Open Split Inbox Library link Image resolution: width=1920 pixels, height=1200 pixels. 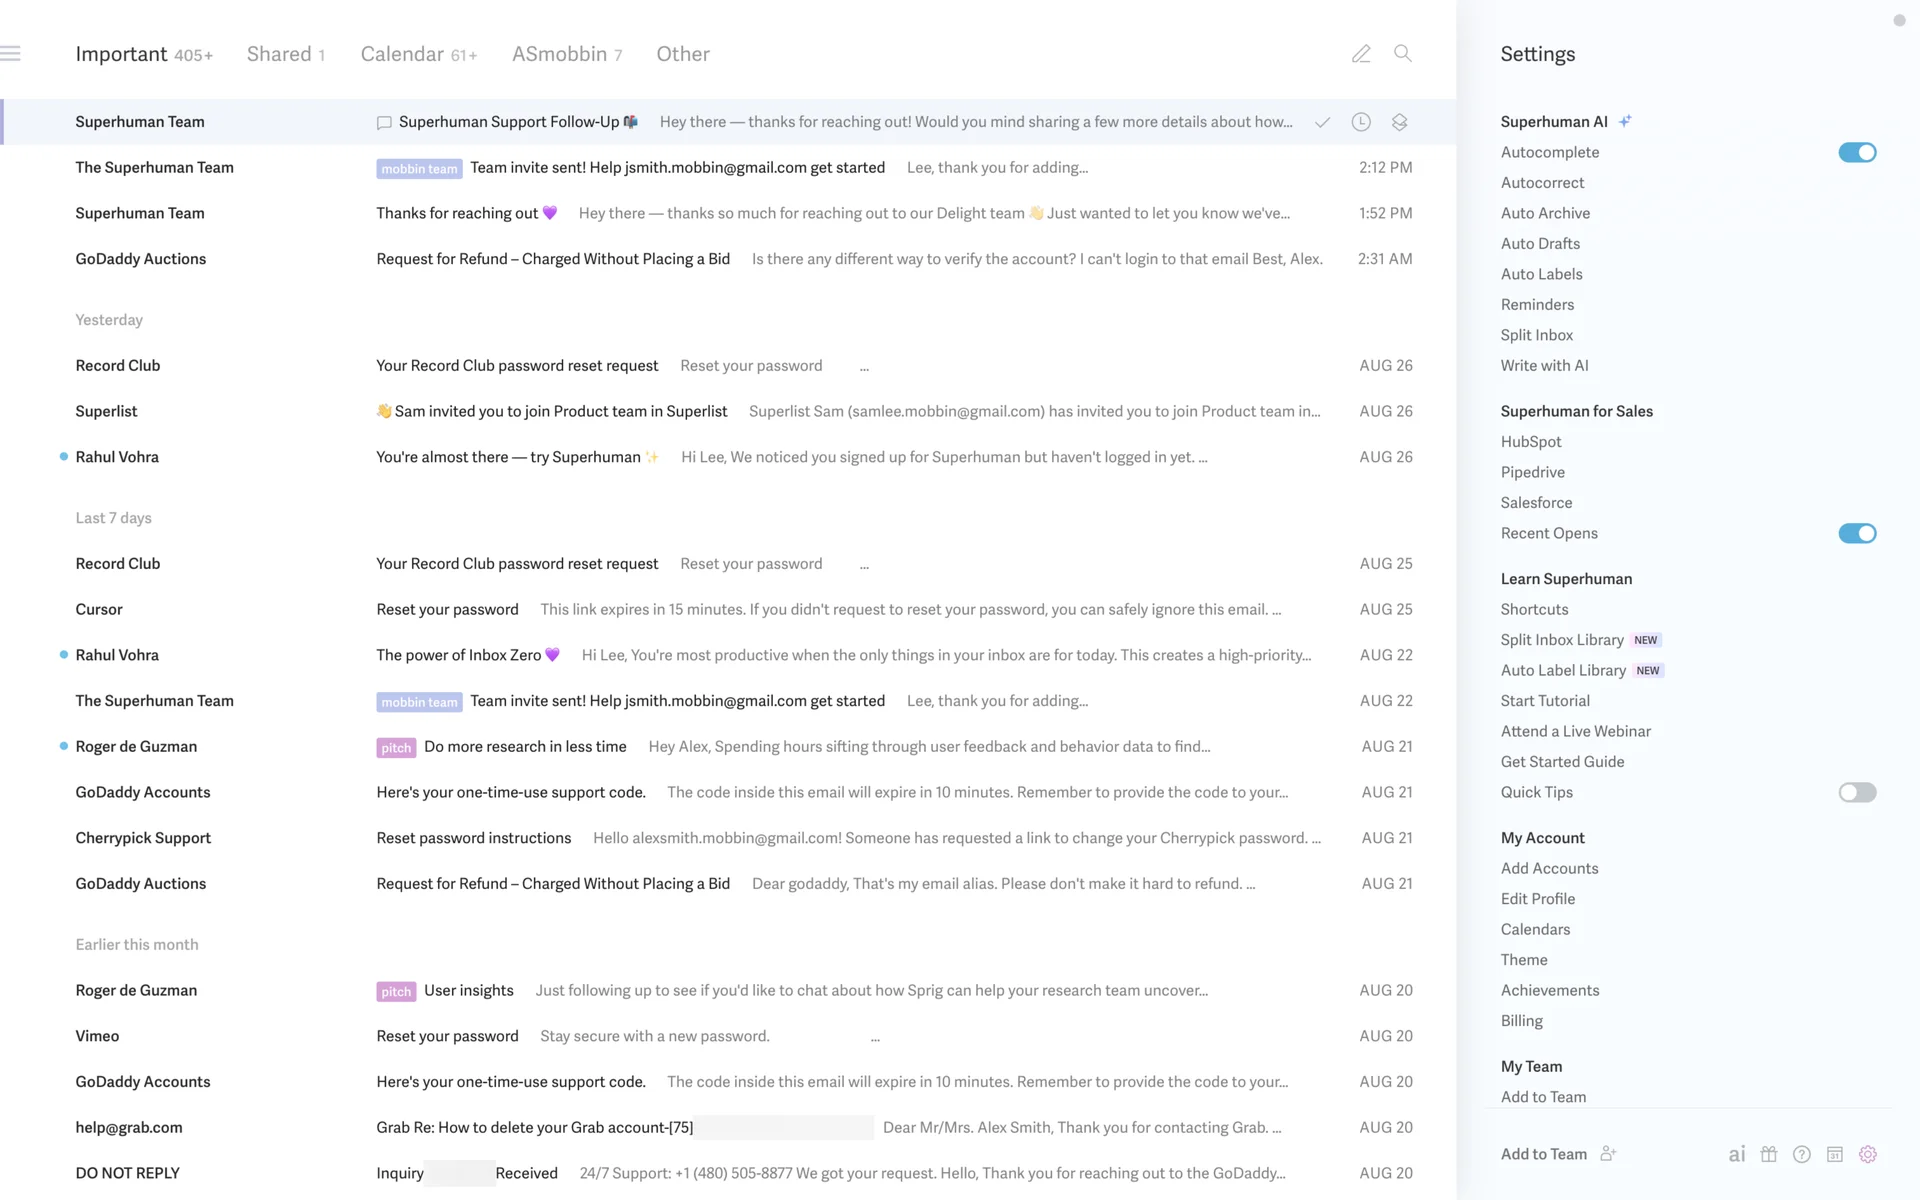(1562, 640)
